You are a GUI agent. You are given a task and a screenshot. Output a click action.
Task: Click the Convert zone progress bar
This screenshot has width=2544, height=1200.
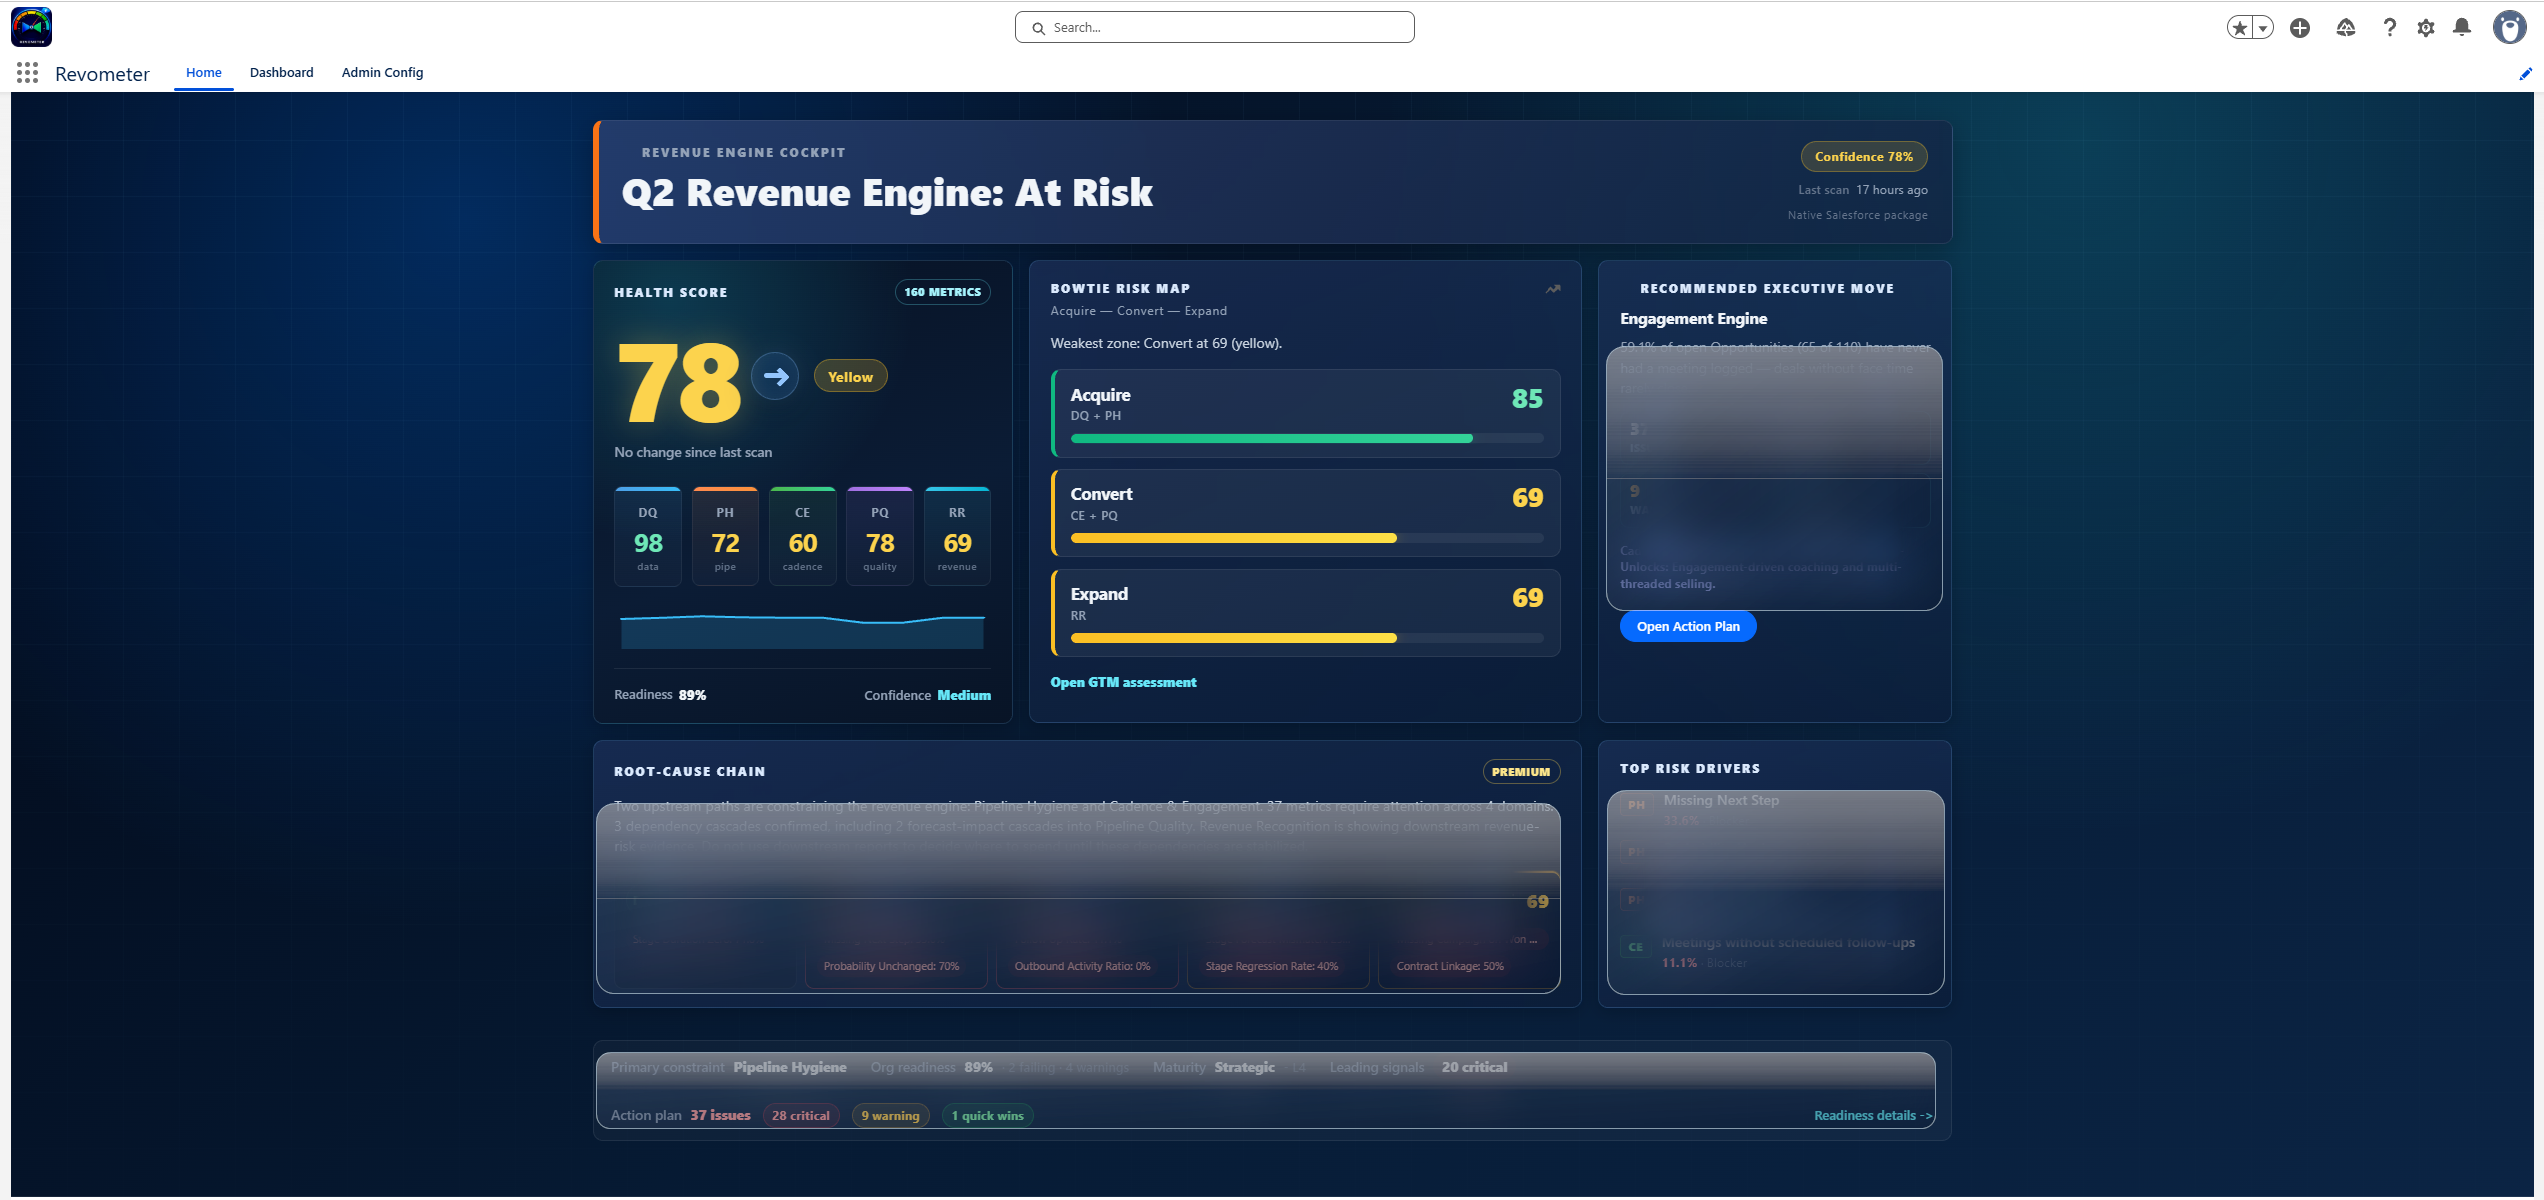coord(1307,538)
